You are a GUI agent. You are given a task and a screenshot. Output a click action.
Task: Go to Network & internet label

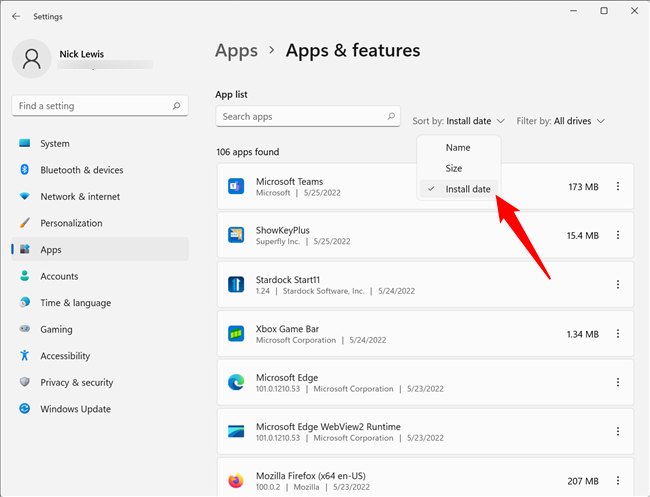tap(80, 196)
